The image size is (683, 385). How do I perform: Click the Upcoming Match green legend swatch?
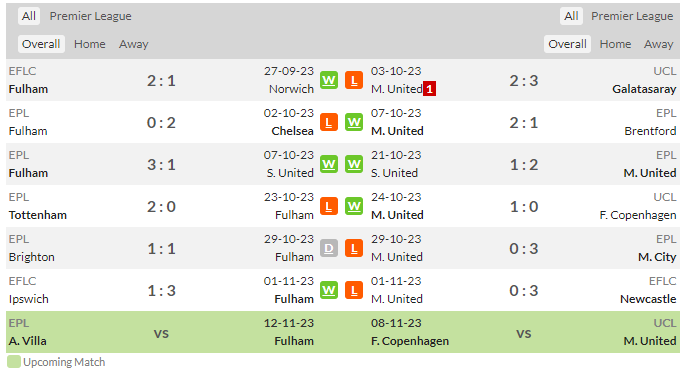click(x=14, y=362)
